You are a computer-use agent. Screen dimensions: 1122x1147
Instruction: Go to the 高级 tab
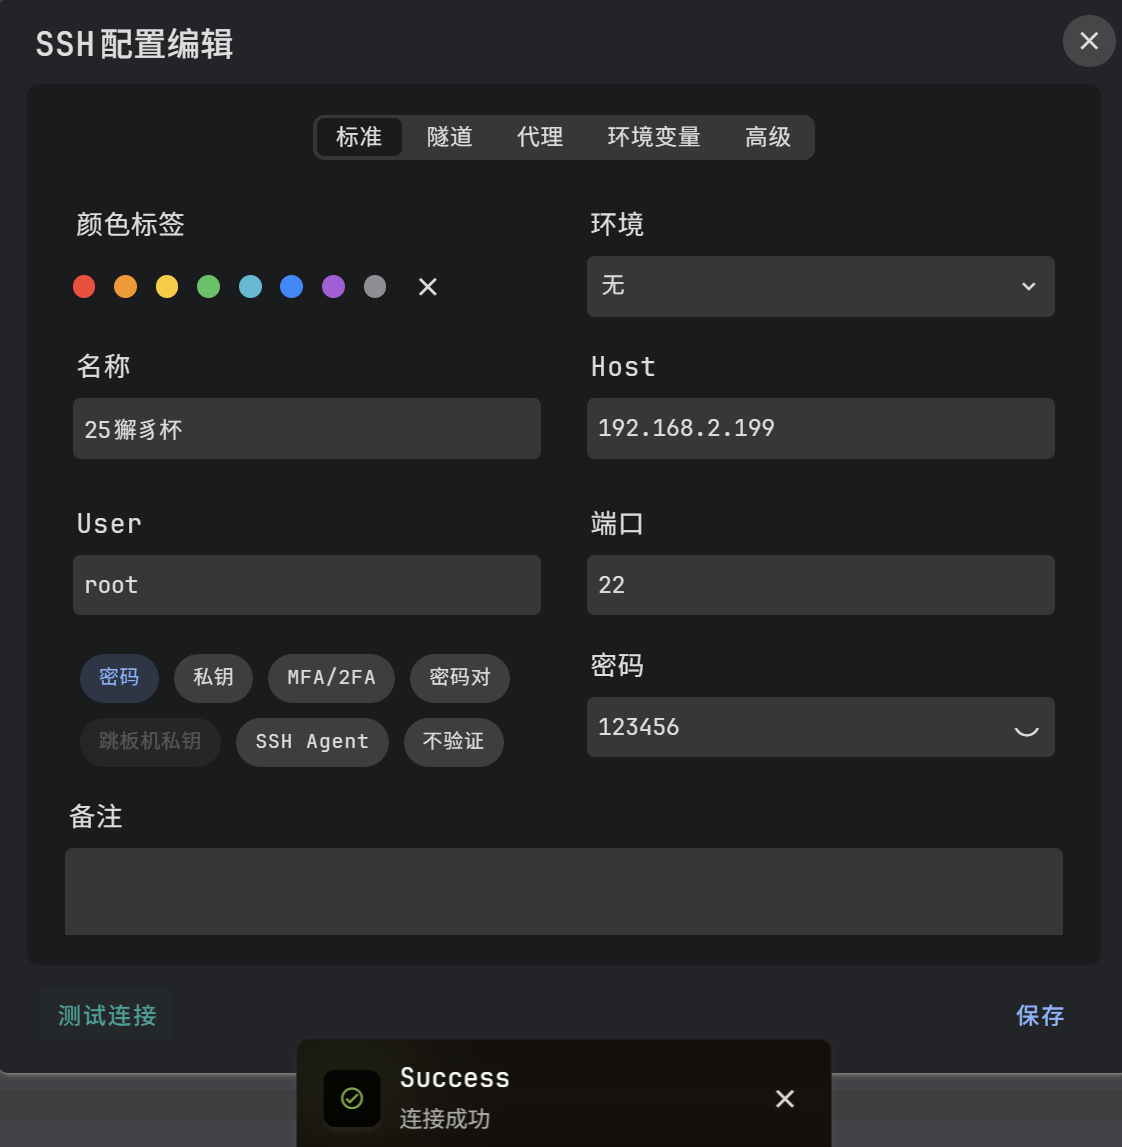coord(767,137)
